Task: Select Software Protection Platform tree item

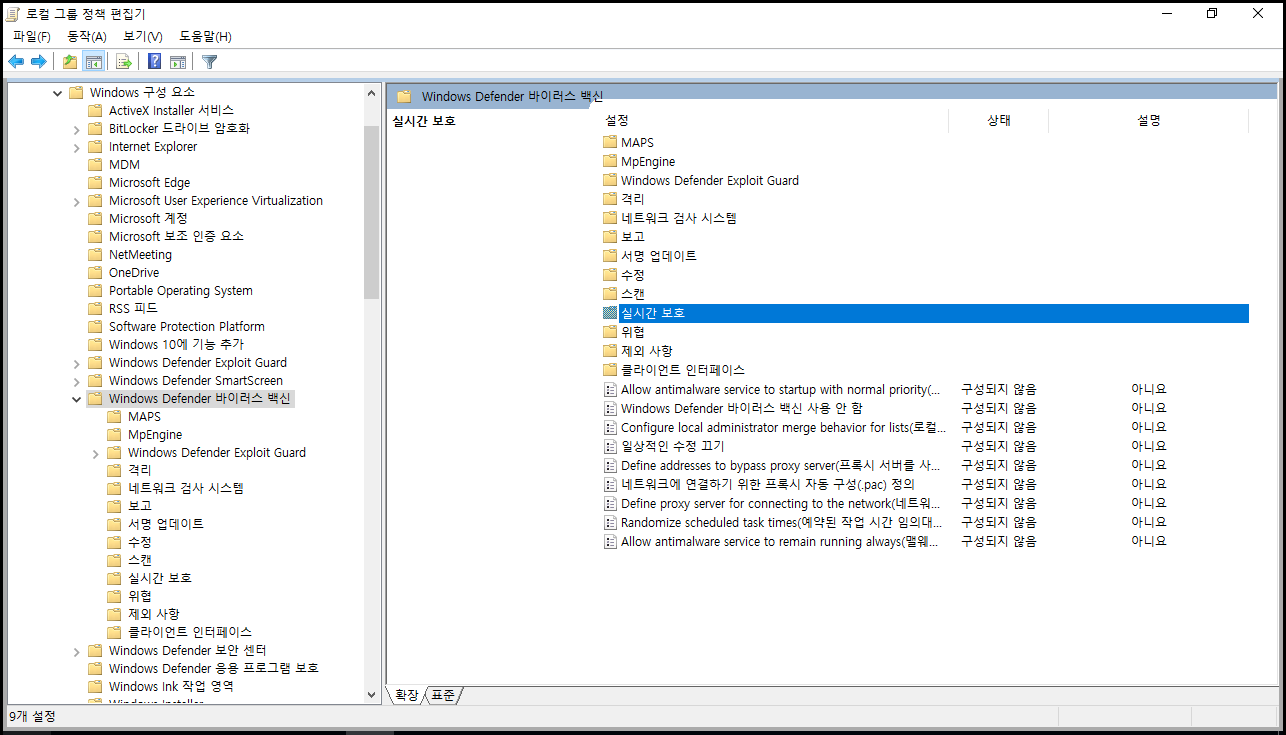Action: coord(187,327)
